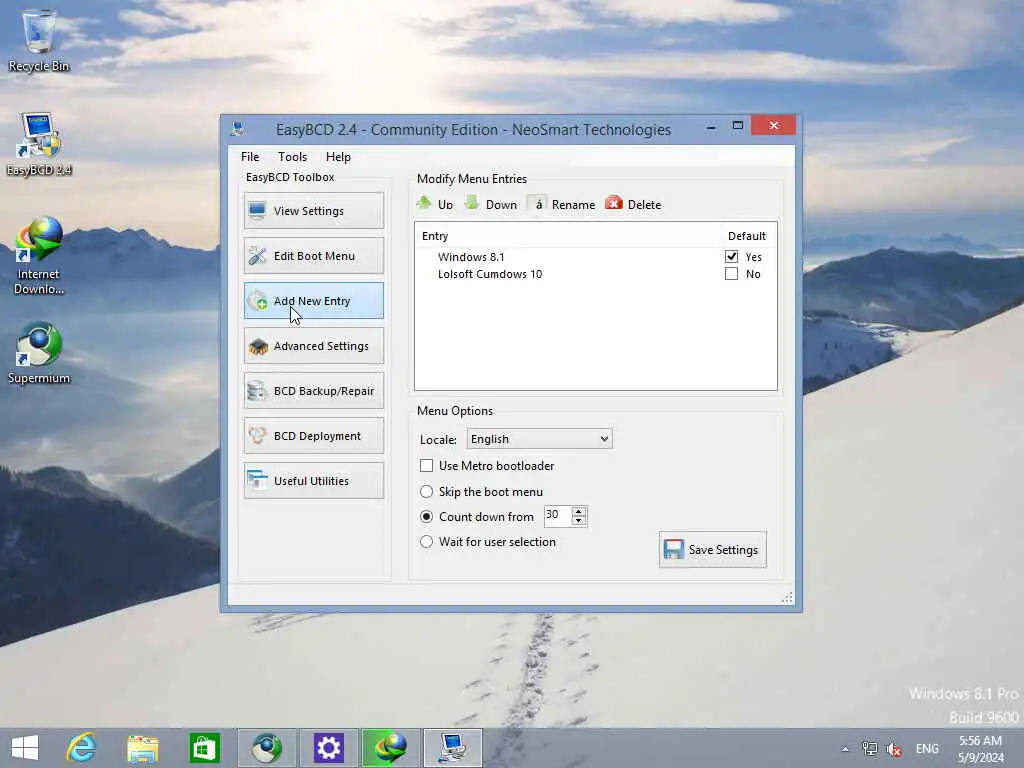Viewport: 1024px width, 768px height.
Task: Enable Use Metro bootloader checkbox
Action: [426, 466]
